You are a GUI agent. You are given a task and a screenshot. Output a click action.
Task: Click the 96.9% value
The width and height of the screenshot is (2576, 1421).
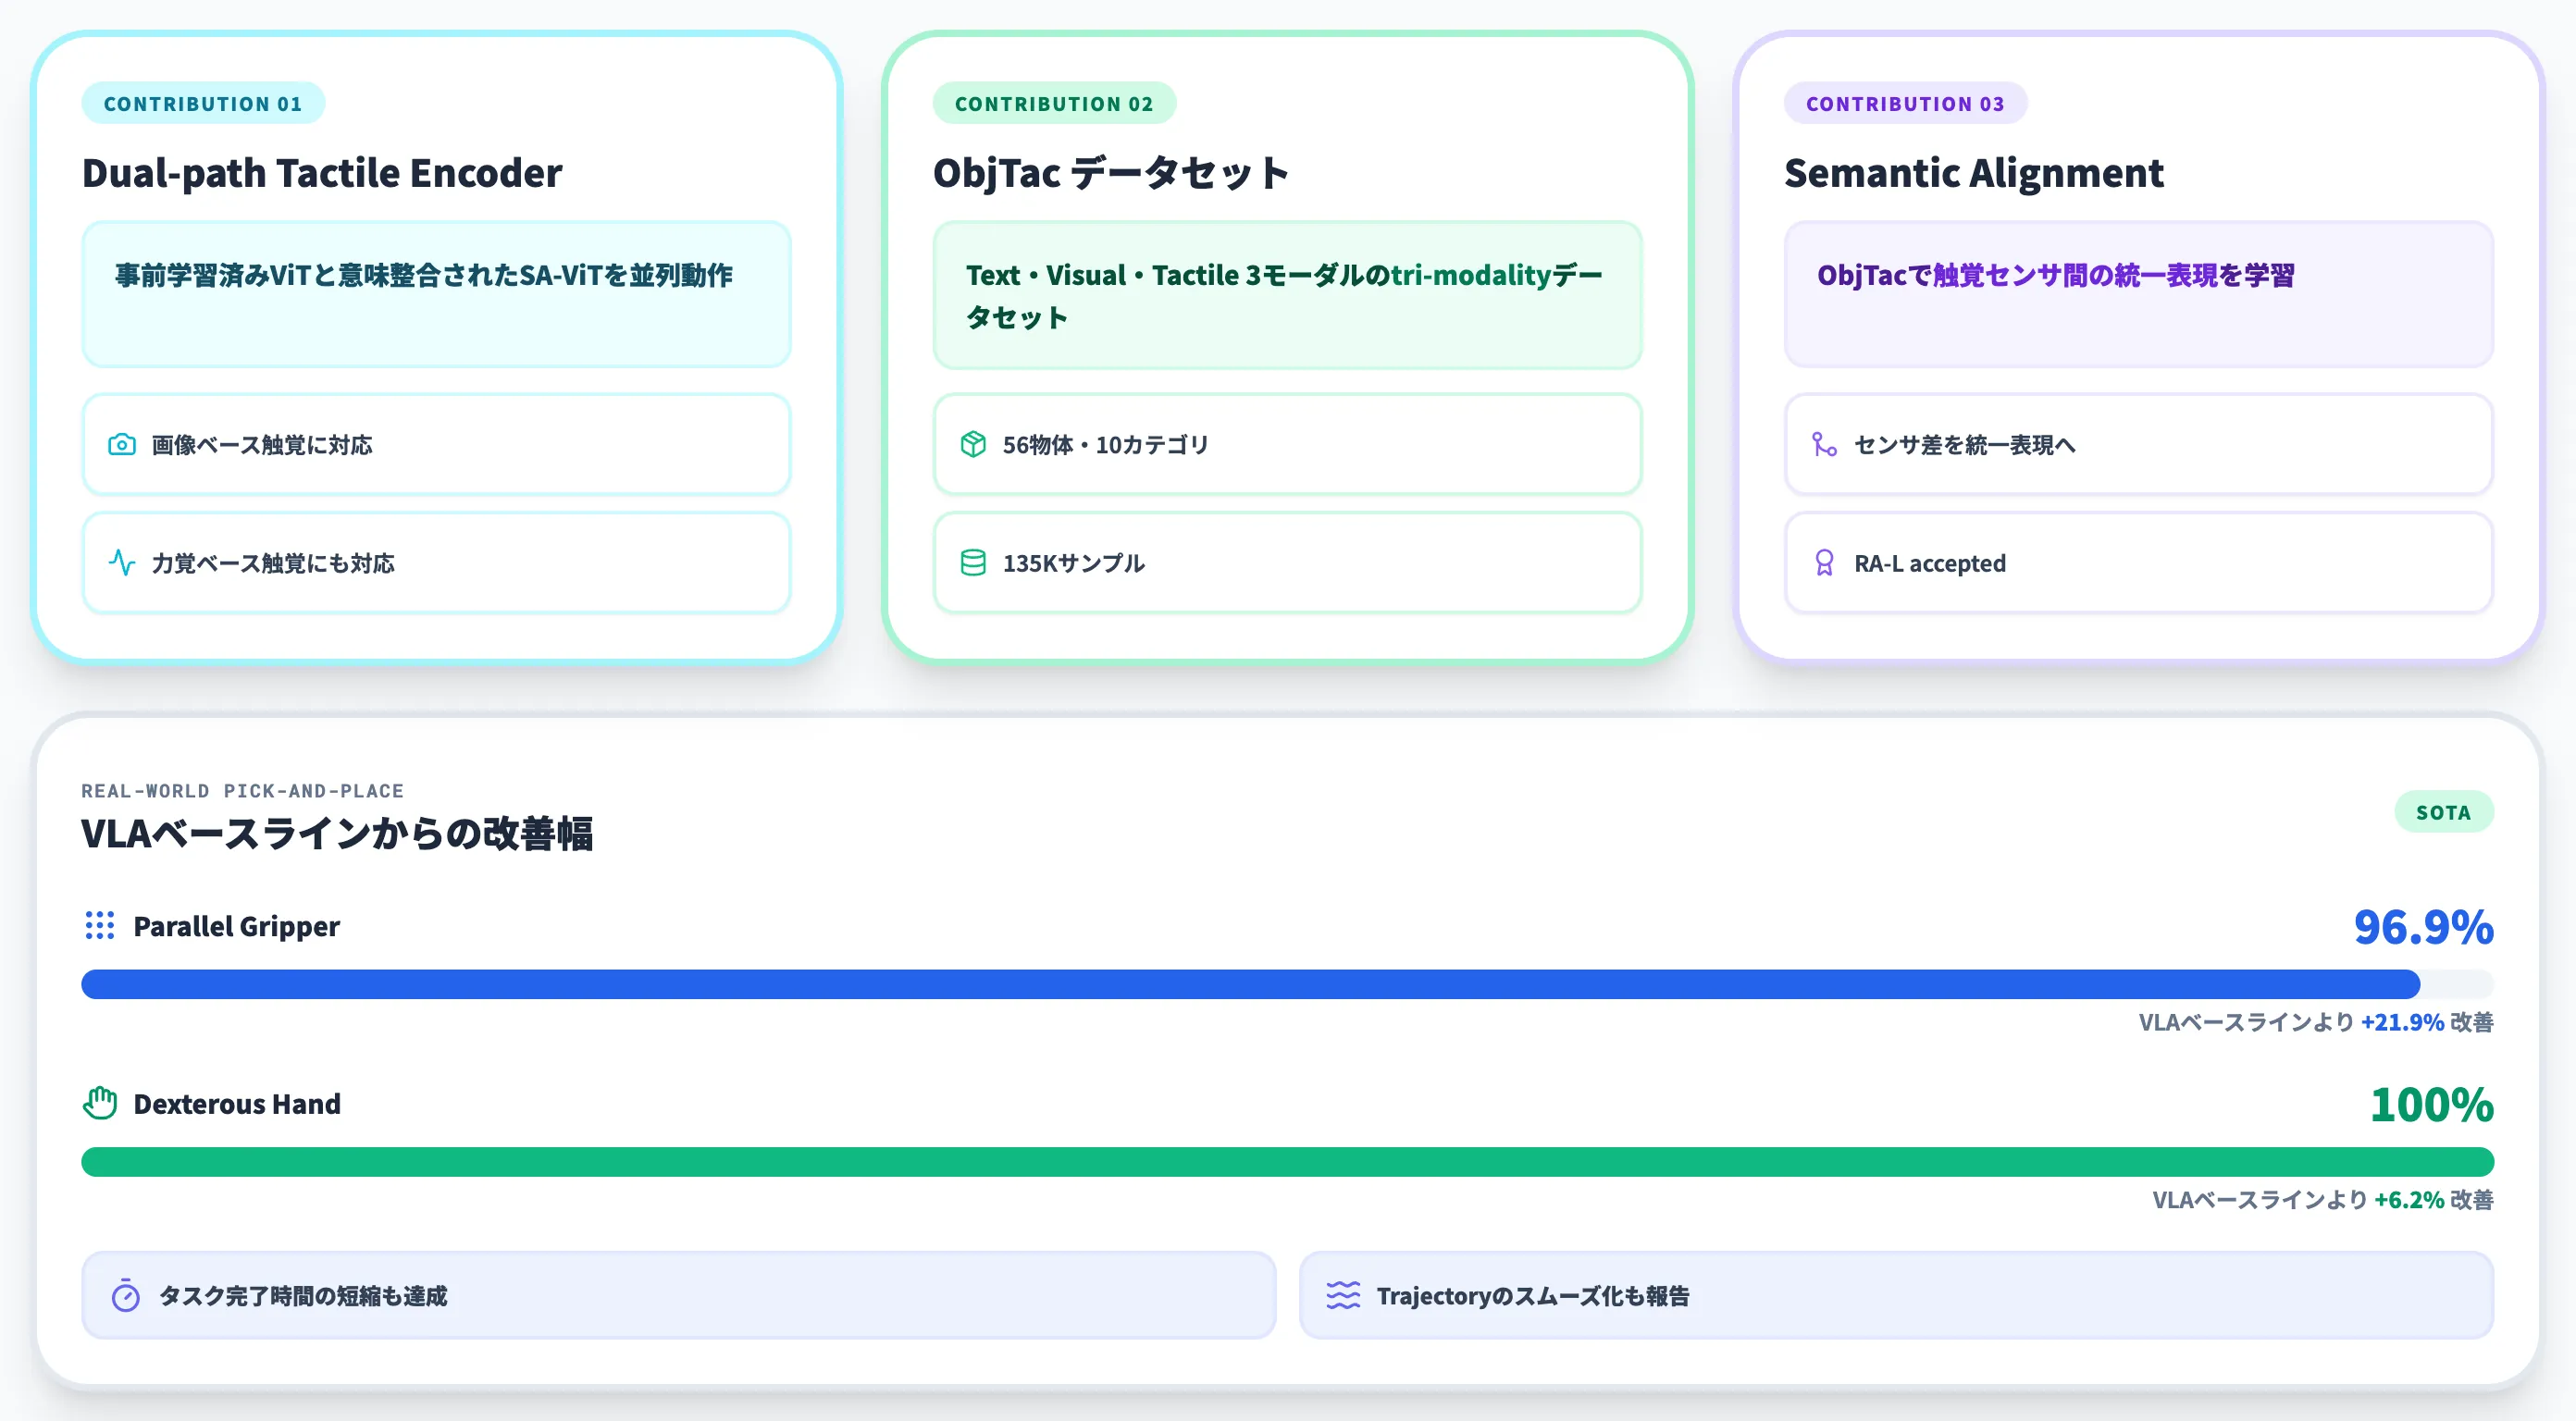tap(2423, 927)
